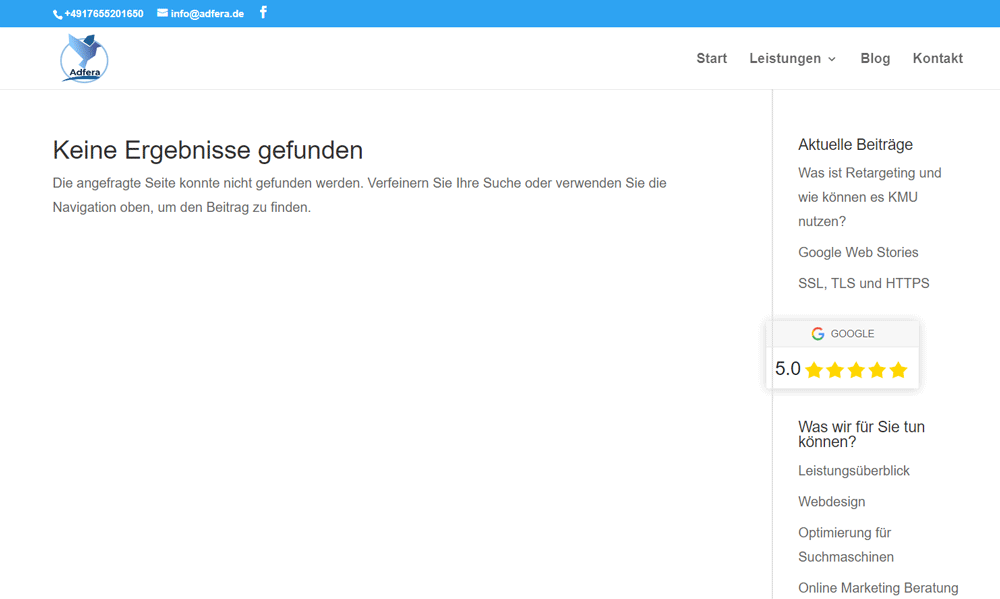
Task: Click the info@adfera.de email link
Action: pyautogui.click(x=207, y=14)
